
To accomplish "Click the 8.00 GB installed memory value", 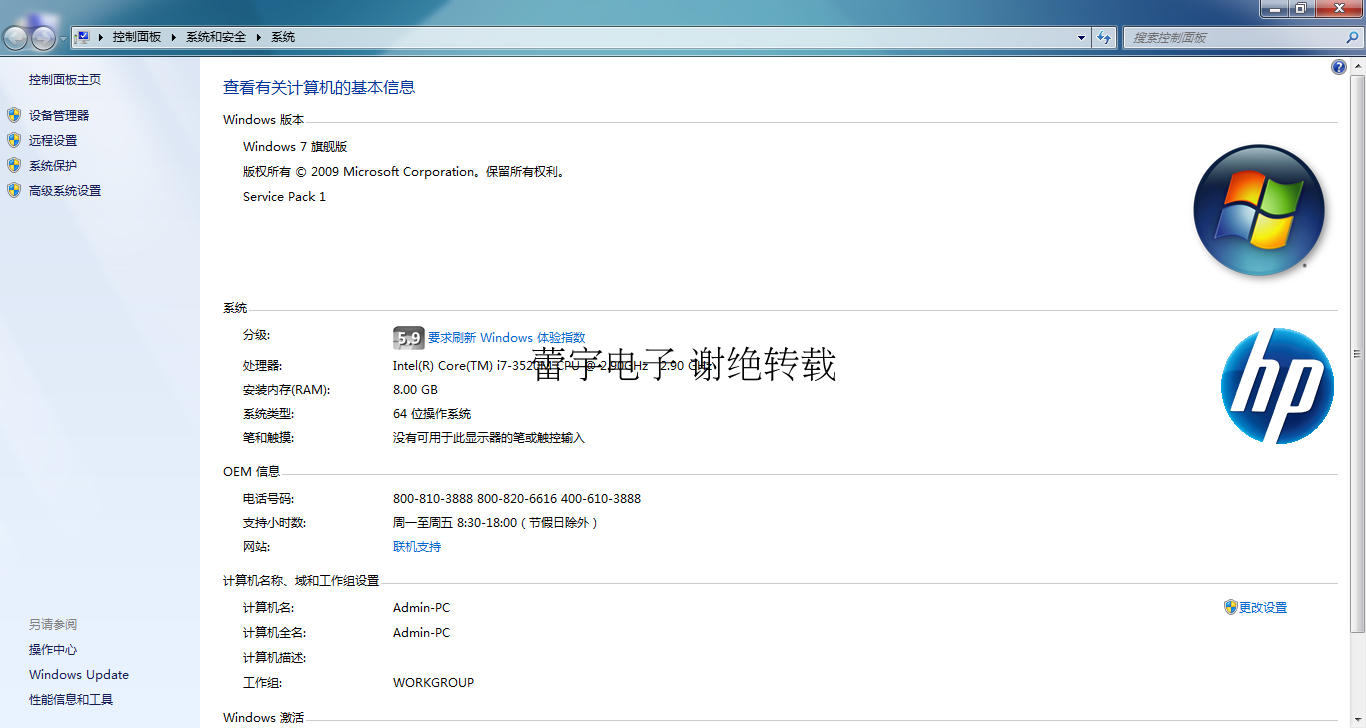I will tap(415, 390).
